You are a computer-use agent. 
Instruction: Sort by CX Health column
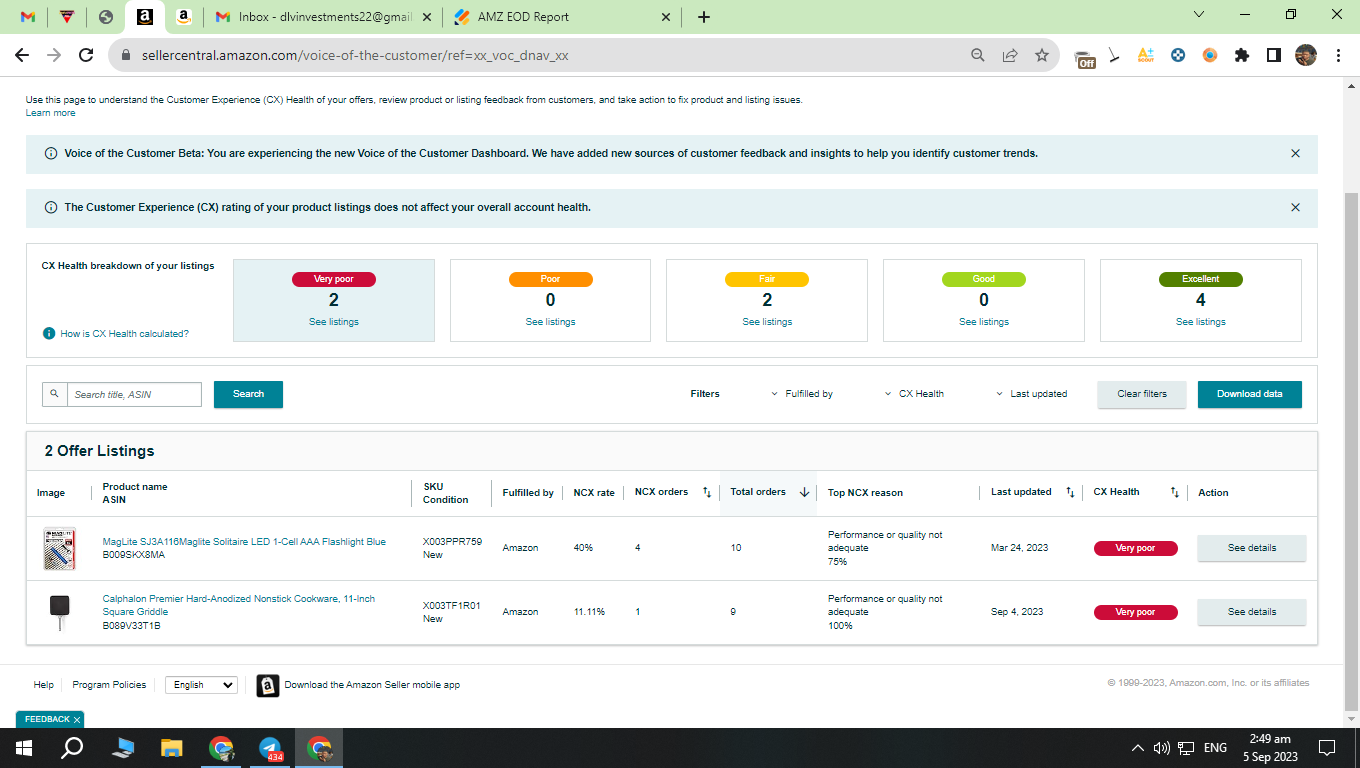(x=1175, y=492)
